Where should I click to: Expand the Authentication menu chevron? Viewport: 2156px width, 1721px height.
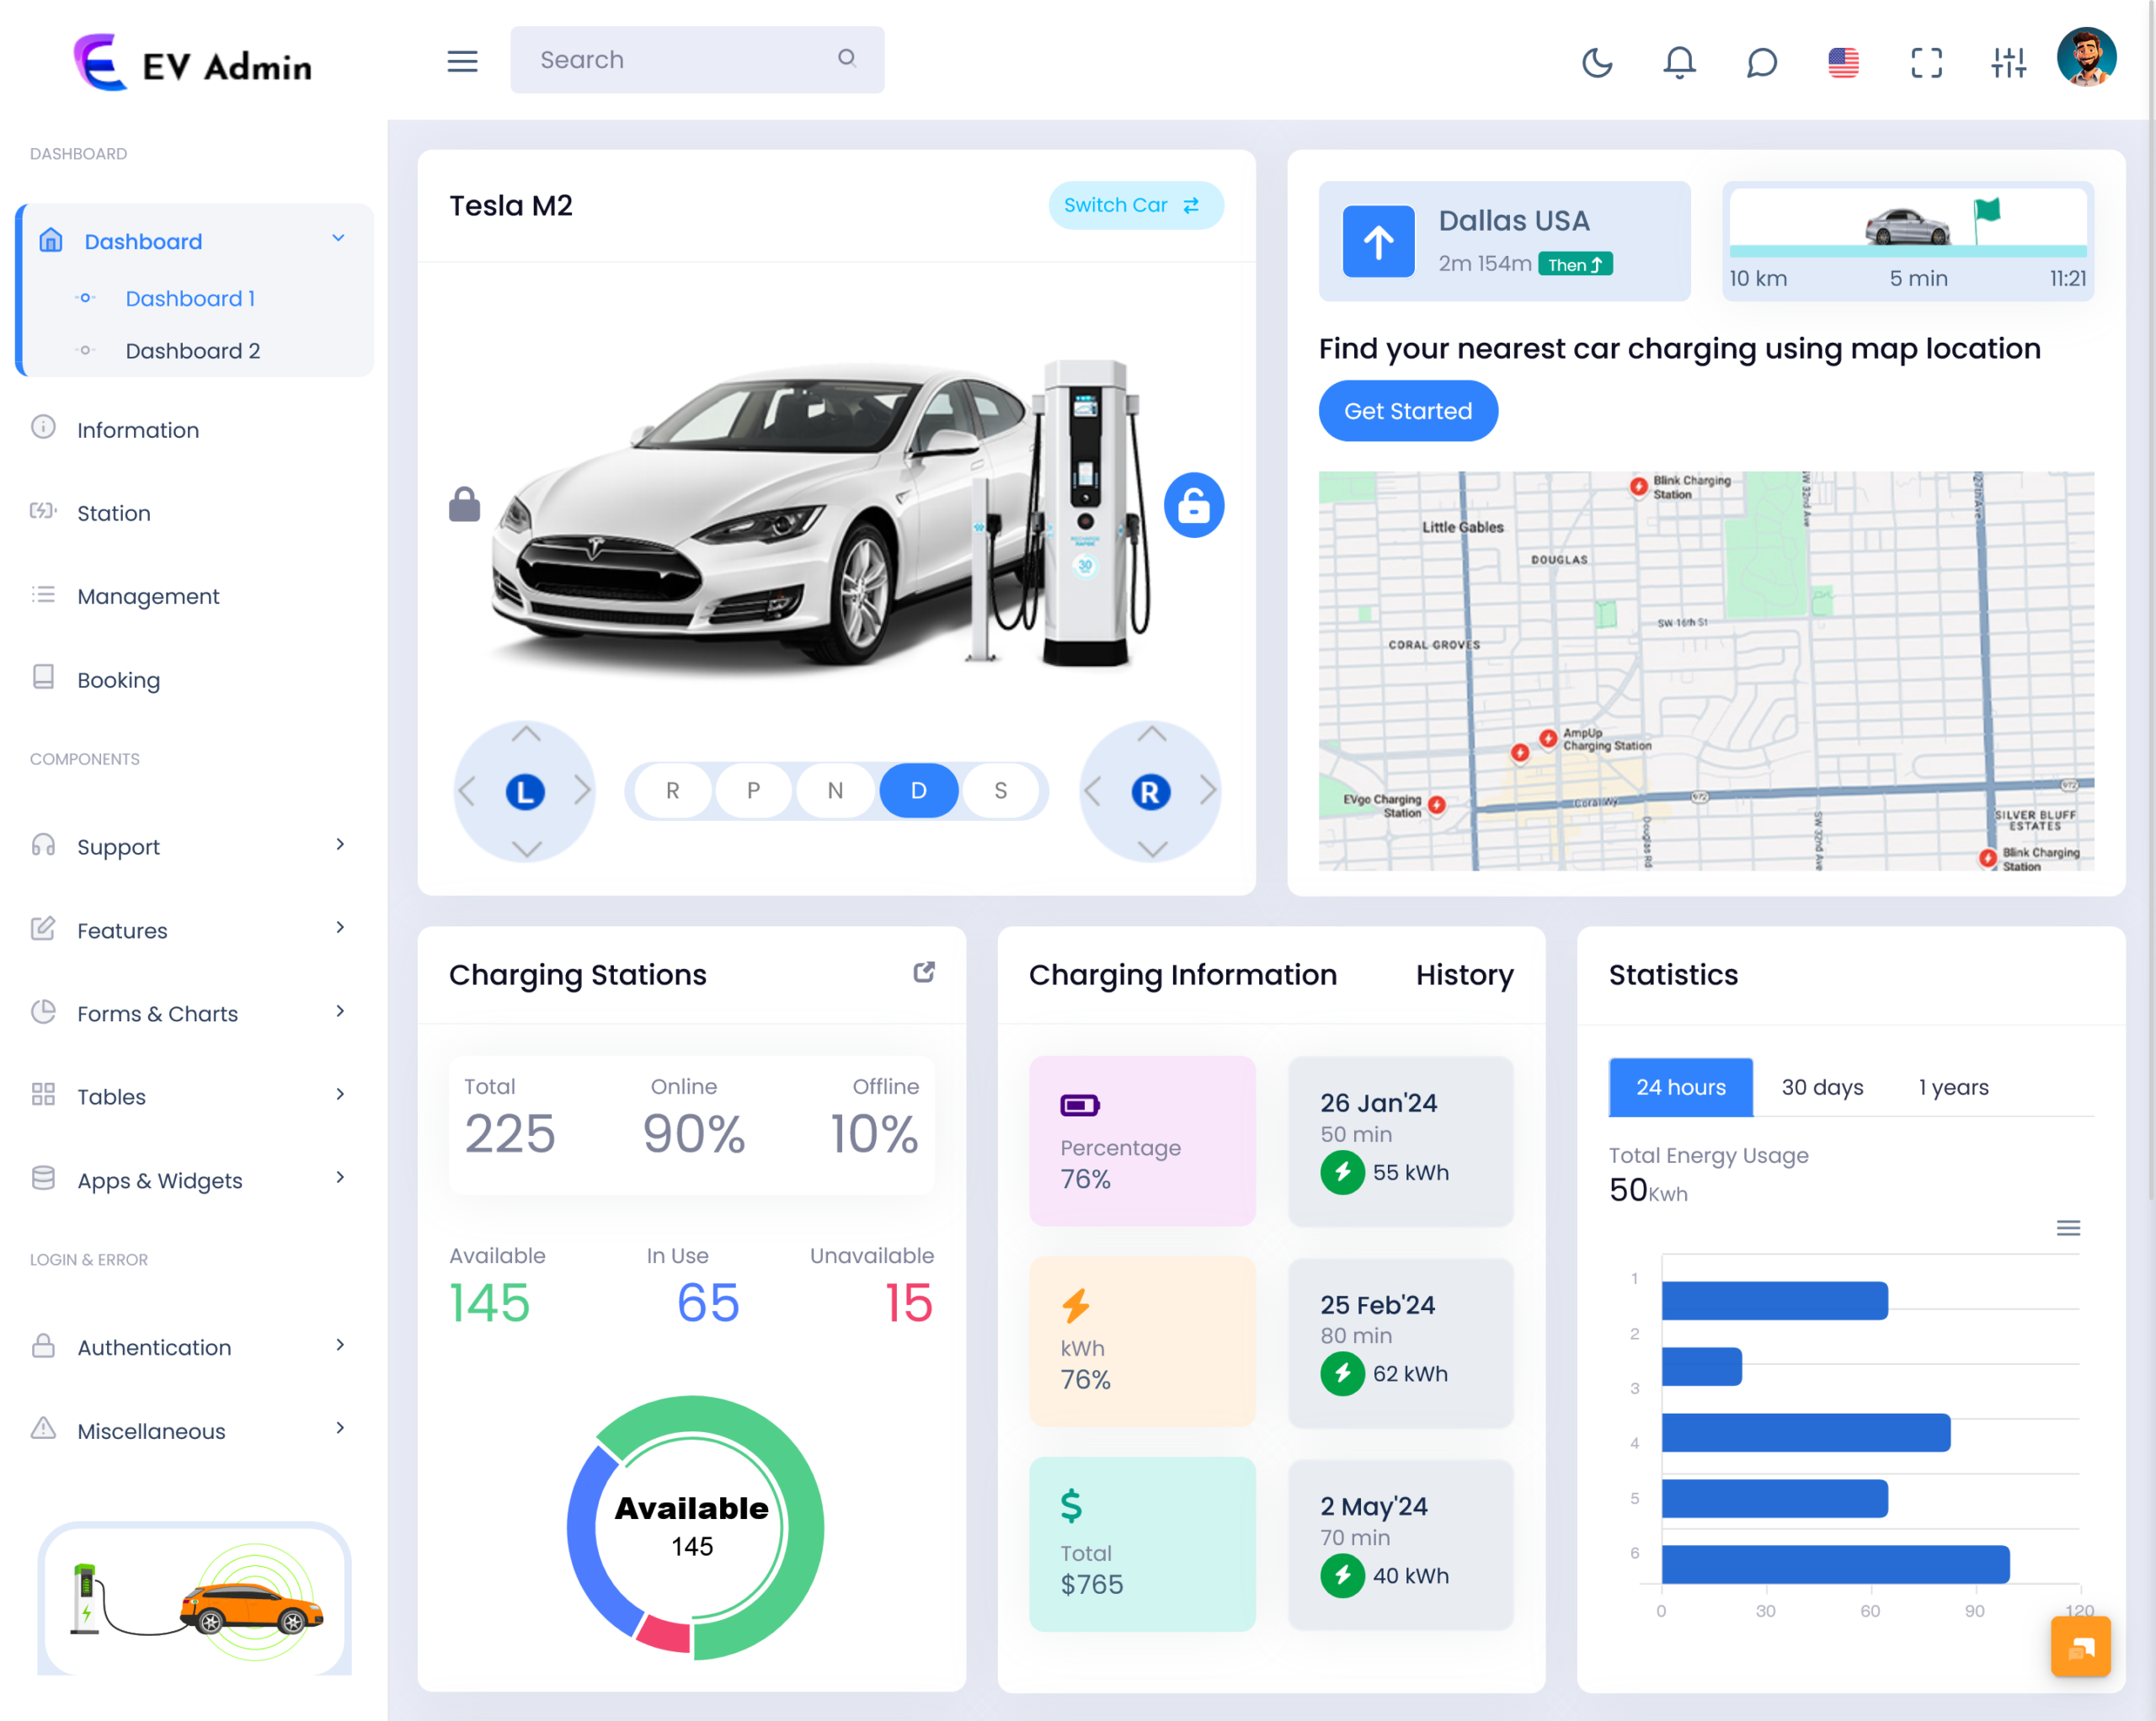pos(340,1345)
